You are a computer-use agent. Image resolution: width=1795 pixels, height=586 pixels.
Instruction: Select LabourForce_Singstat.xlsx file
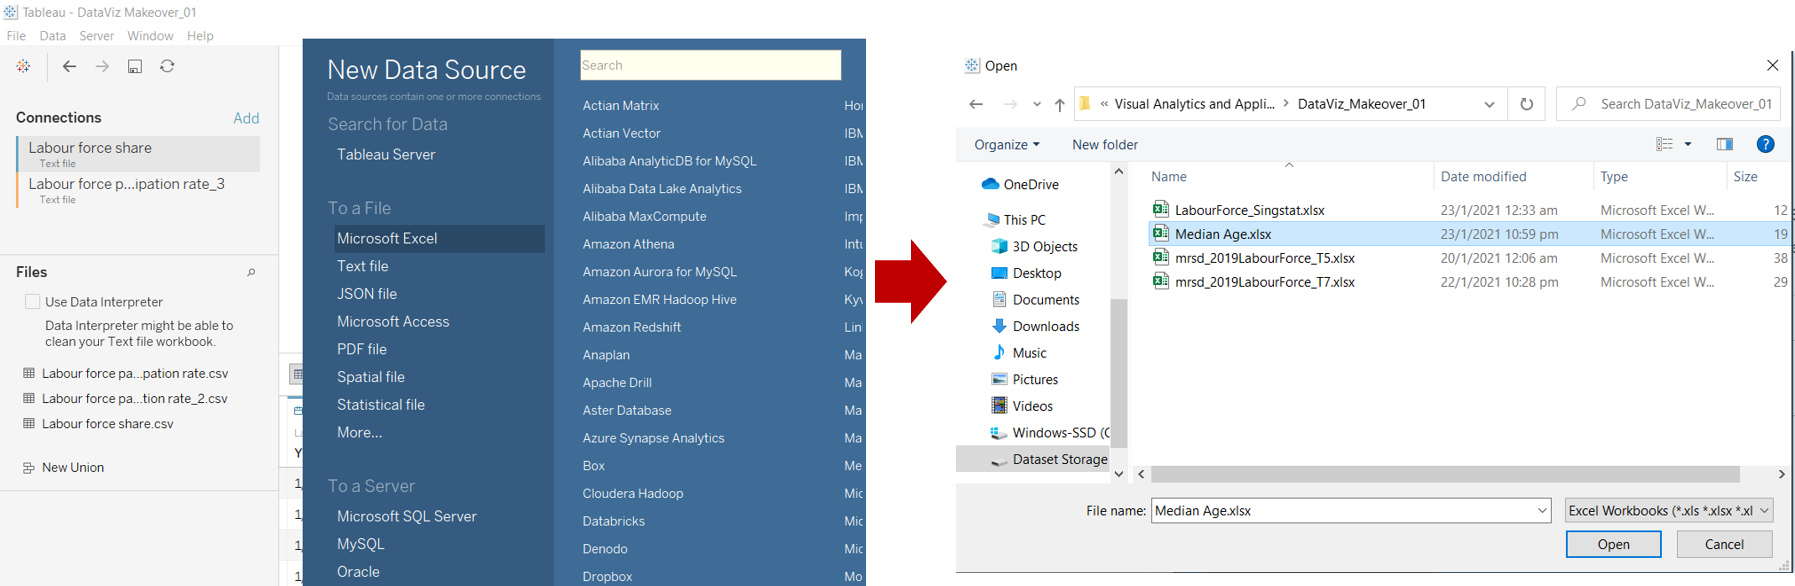[x=1249, y=210]
